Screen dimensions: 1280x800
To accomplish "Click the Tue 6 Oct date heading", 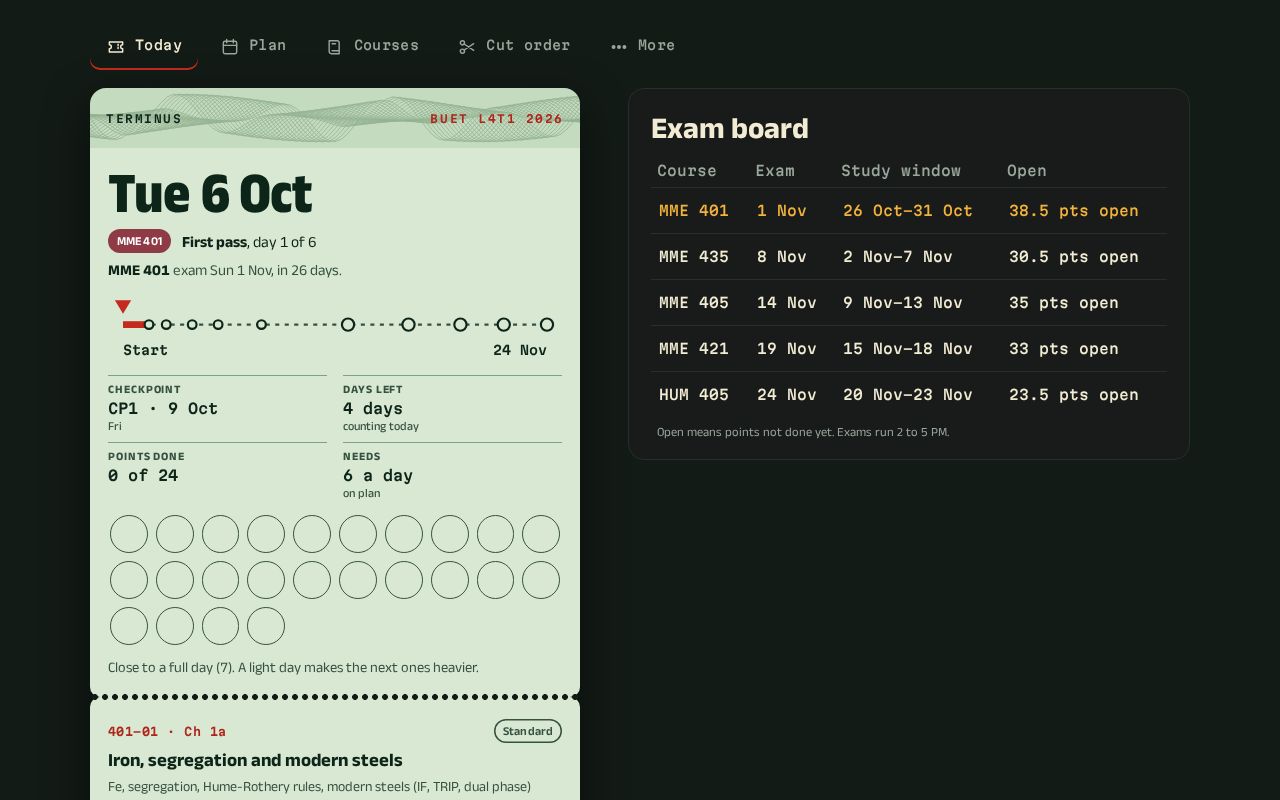I will coord(210,194).
